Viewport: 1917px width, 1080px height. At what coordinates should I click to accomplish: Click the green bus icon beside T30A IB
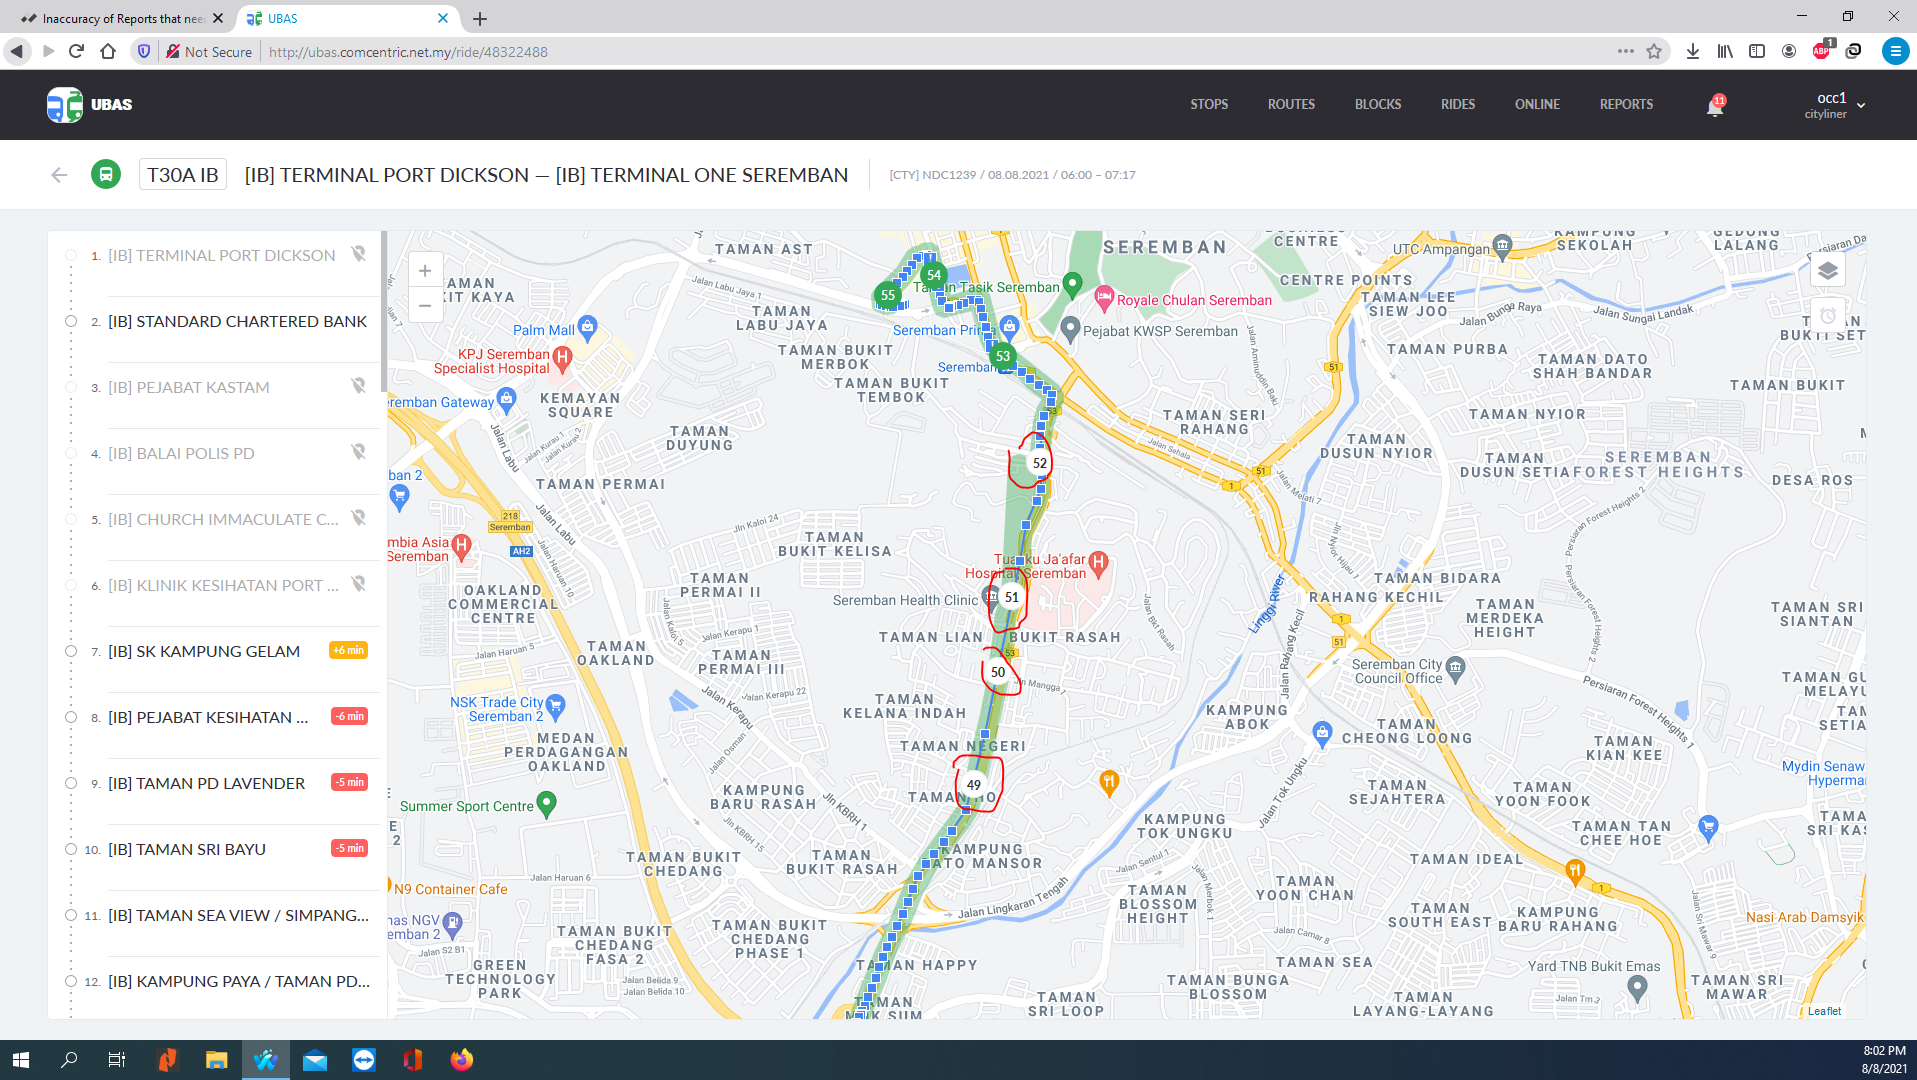(106, 175)
